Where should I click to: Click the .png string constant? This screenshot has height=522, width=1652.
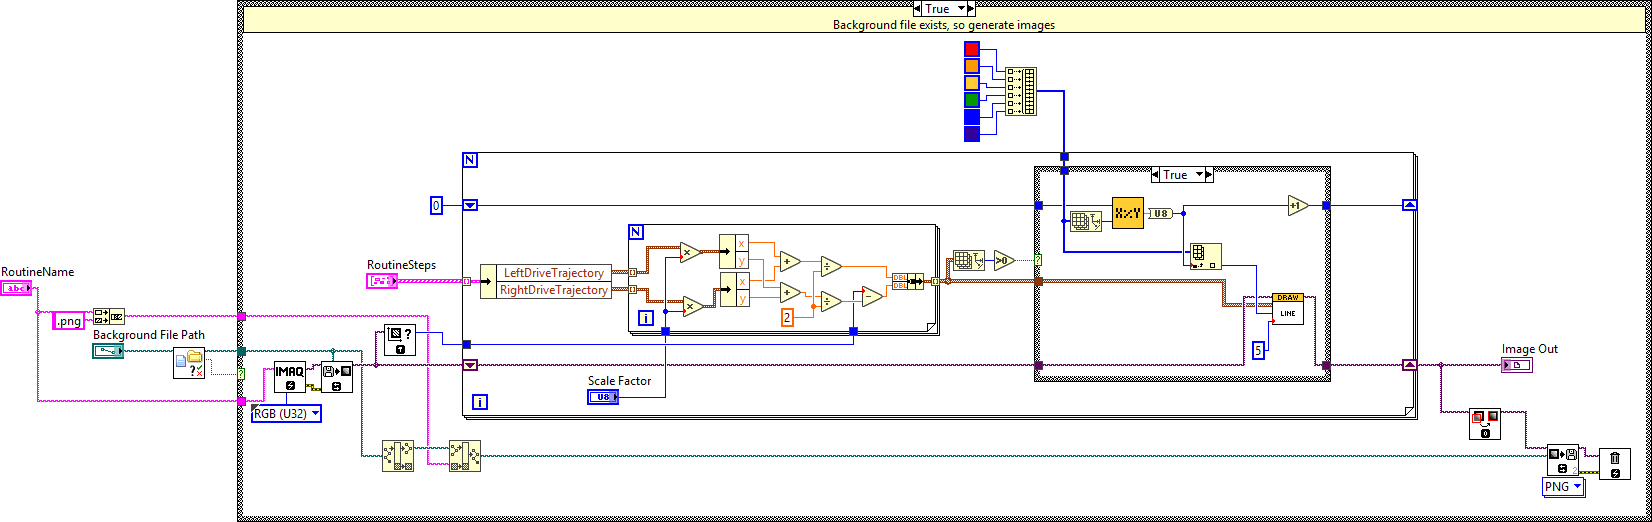point(68,321)
